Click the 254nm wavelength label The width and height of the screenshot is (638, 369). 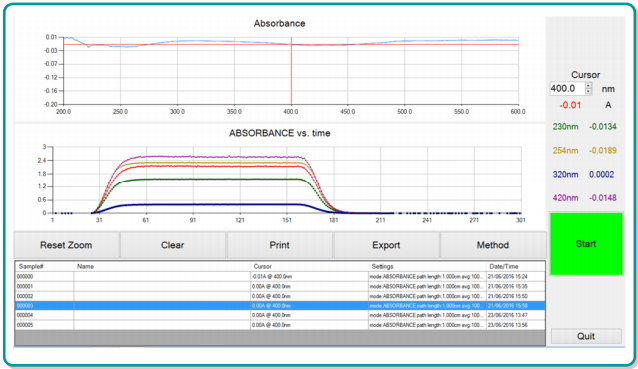(x=565, y=151)
